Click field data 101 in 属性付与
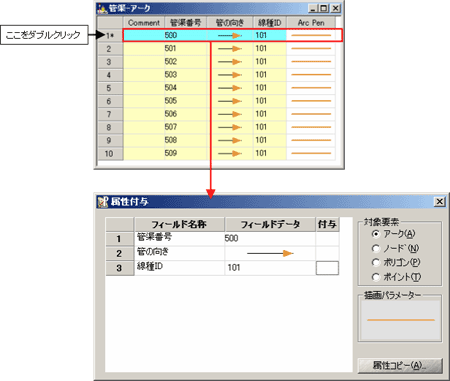The width and height of the screenshot is (450, 381). 270,268
